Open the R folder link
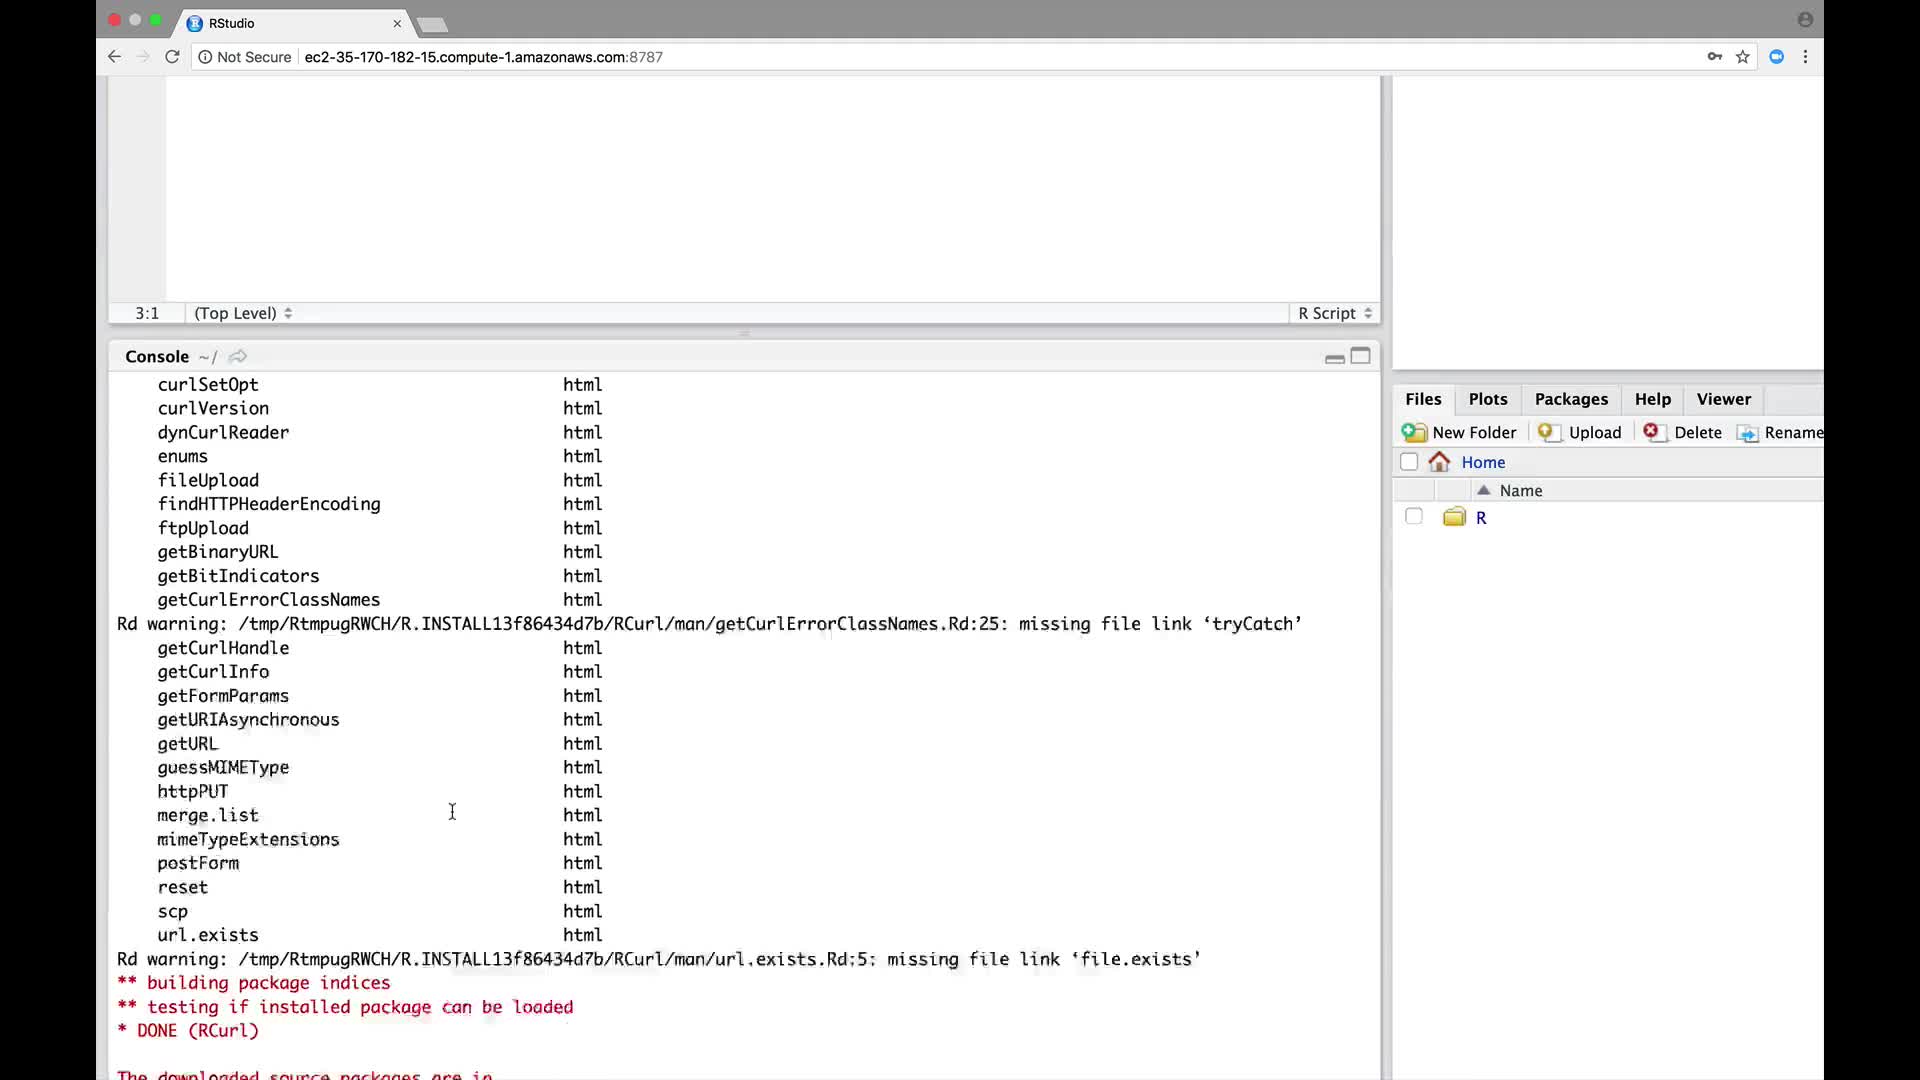Viewport: 1920px width, 1080px height. click(x=1481, y=518)
